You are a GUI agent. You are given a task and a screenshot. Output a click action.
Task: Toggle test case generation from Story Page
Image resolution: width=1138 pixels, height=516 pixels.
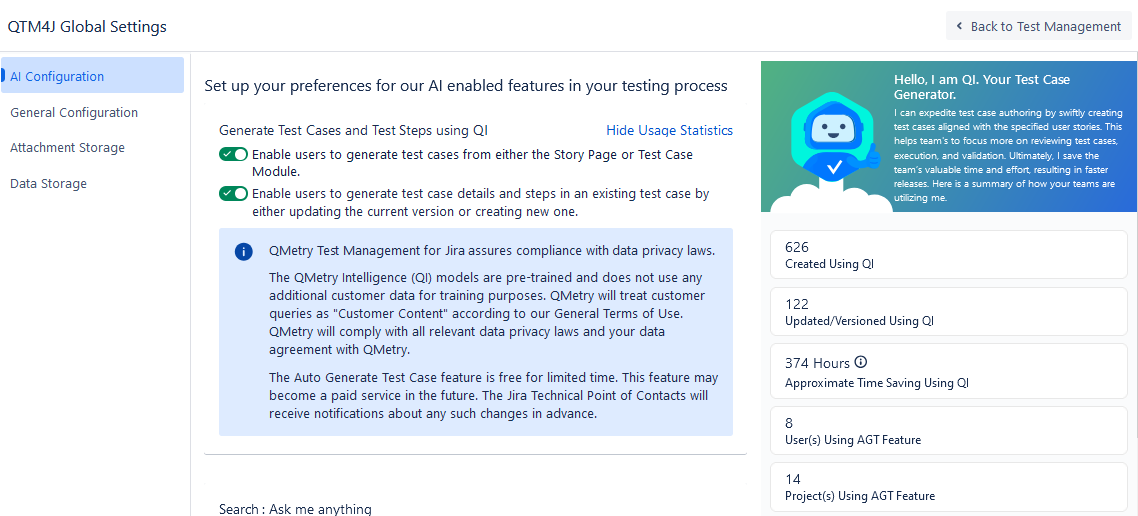click(x=234, y=155)
